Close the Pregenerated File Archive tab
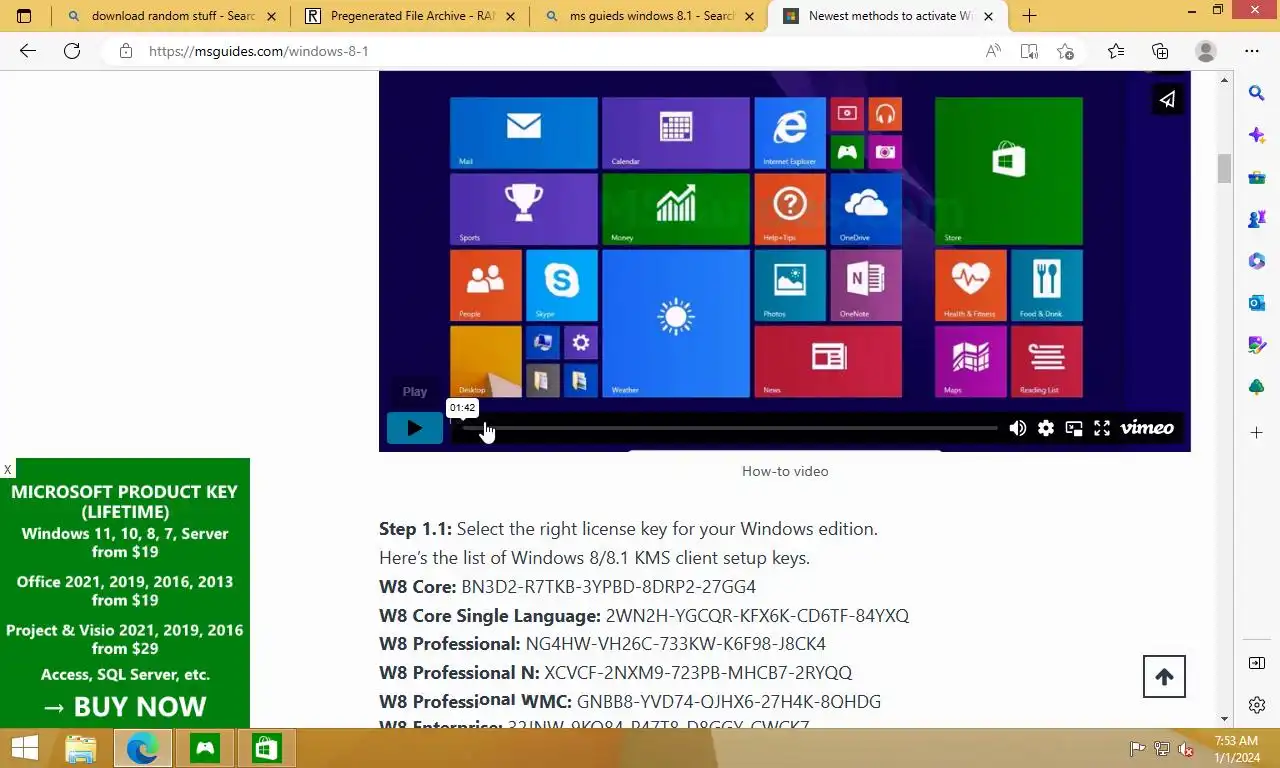This screenshot has height=768, width=1280. [511, 16]
